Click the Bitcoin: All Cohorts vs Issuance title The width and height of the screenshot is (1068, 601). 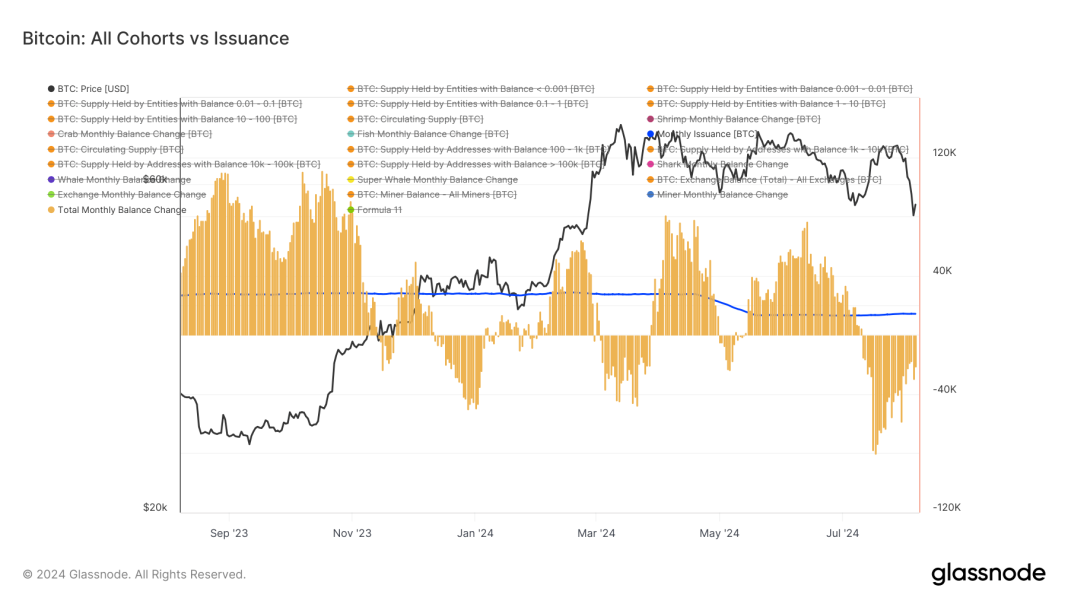[155, 38]
